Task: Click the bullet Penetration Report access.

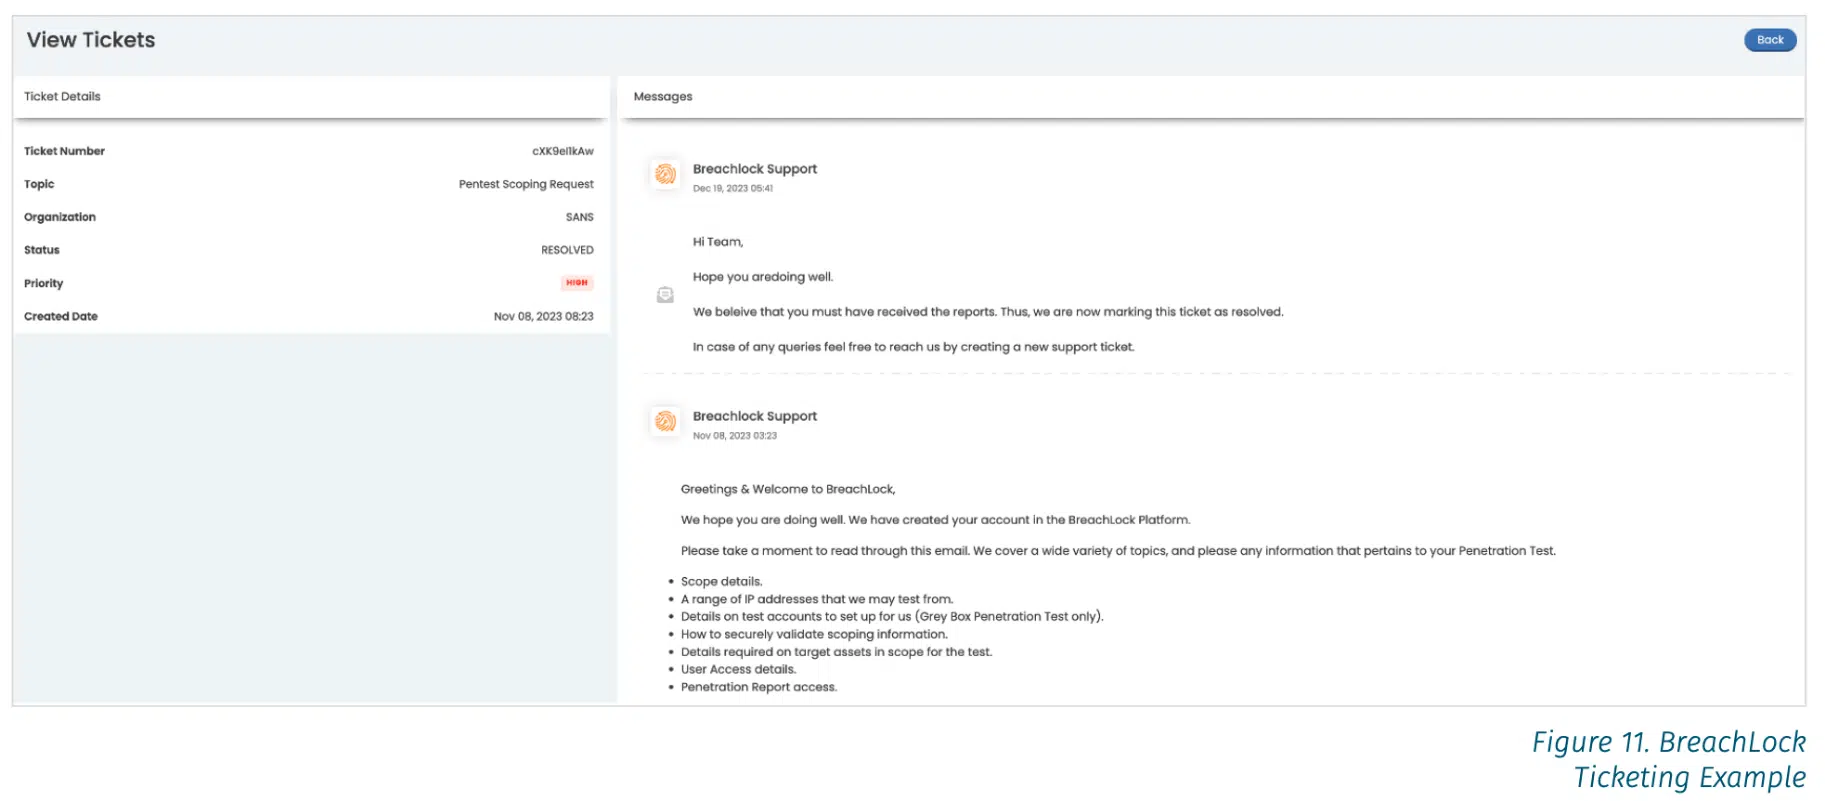Action: pyautogui.click(x=758, y=687)
